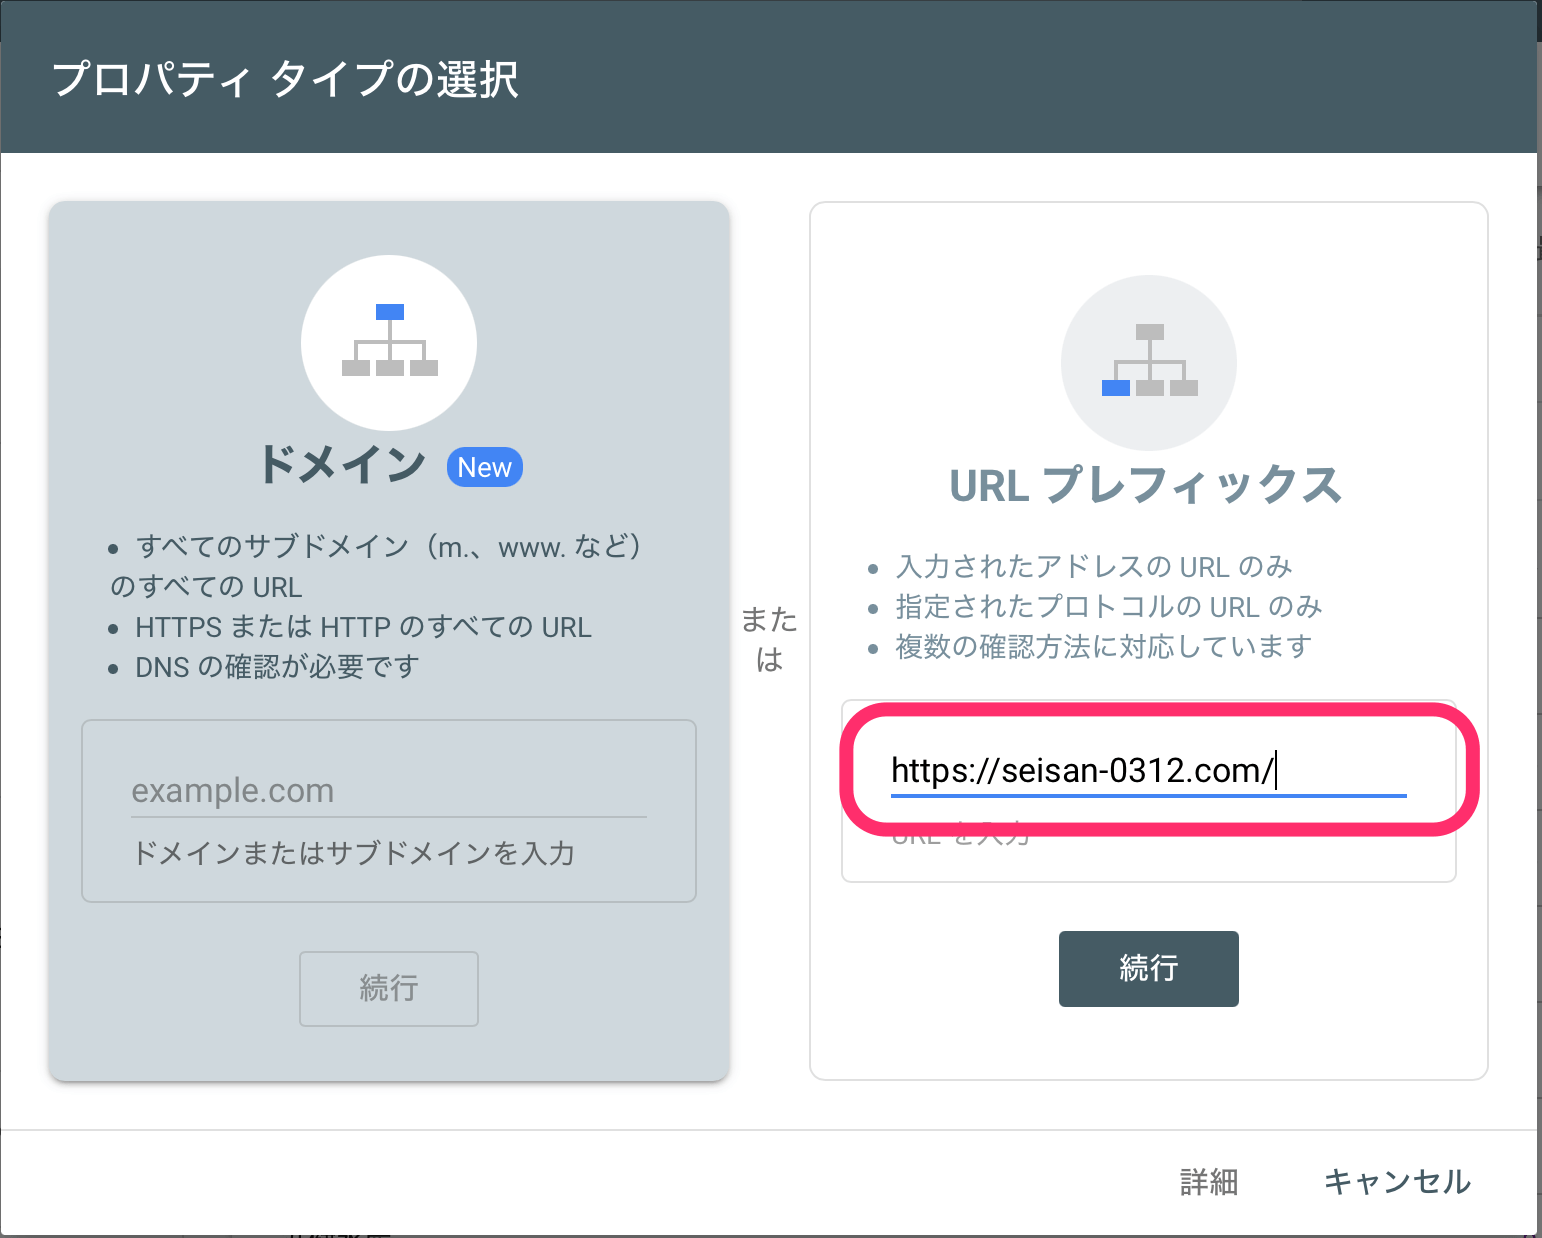Expand details via the 詳細 link
The image size is (1542, 1238).
pos(1209,1182)
